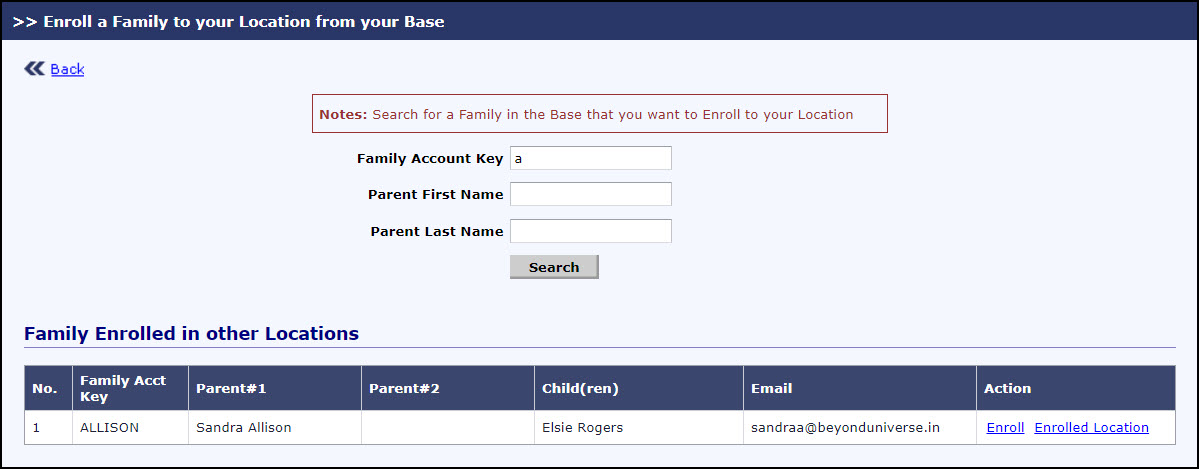
Task: Click into the Parent Last Name field
Action: click(x=590, y=231)
